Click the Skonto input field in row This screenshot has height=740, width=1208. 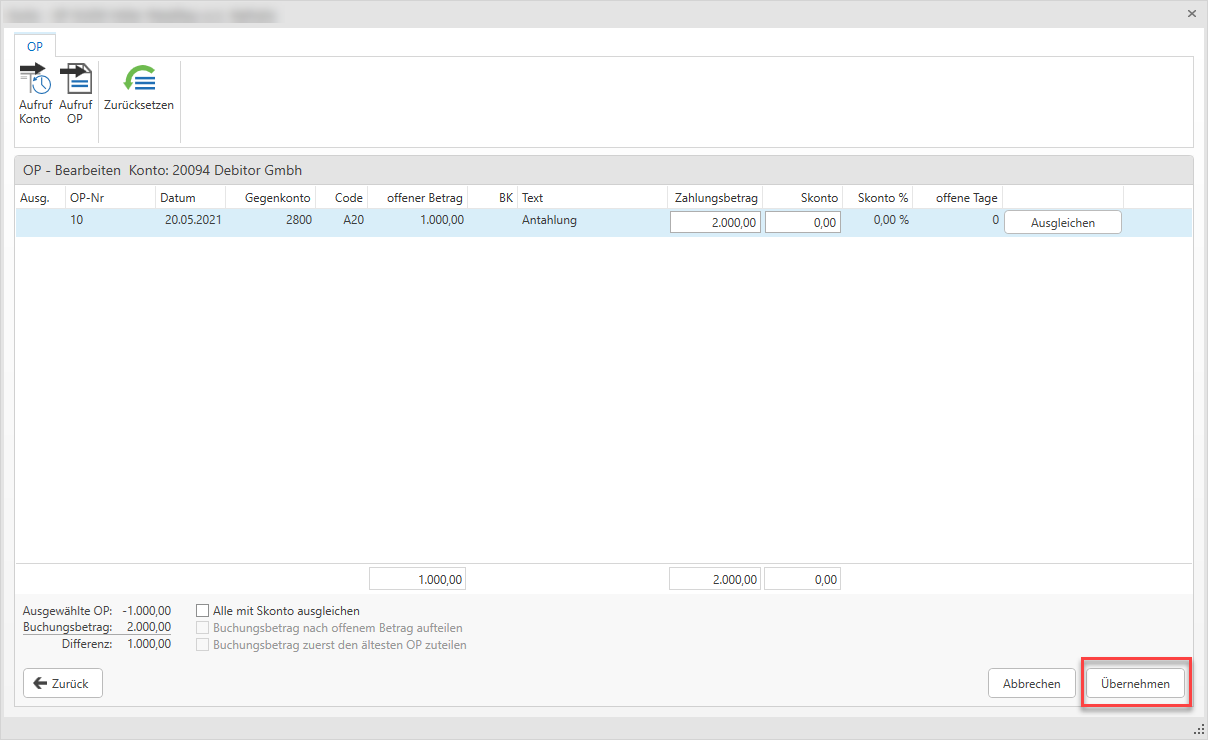point(802,223)
